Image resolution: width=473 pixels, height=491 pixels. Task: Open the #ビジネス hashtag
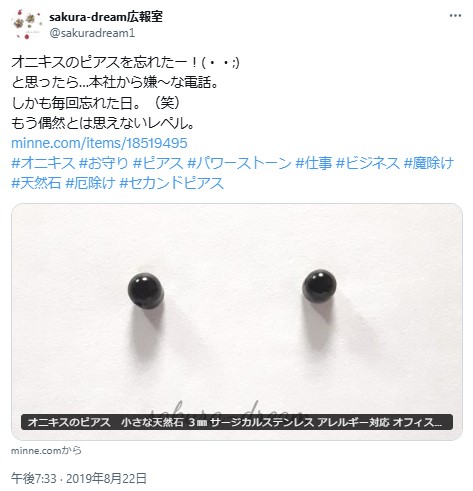(368, 163)
